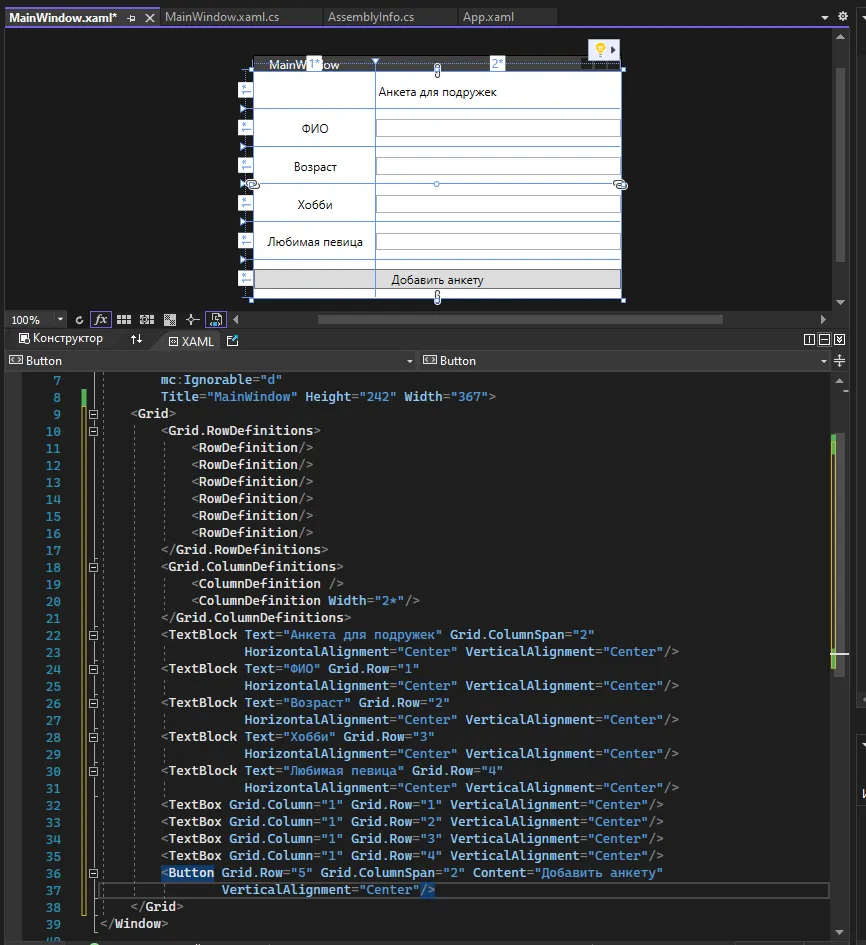Click the designer horizontal scrollbar thumb
The image size is (866, 945).
520,319
